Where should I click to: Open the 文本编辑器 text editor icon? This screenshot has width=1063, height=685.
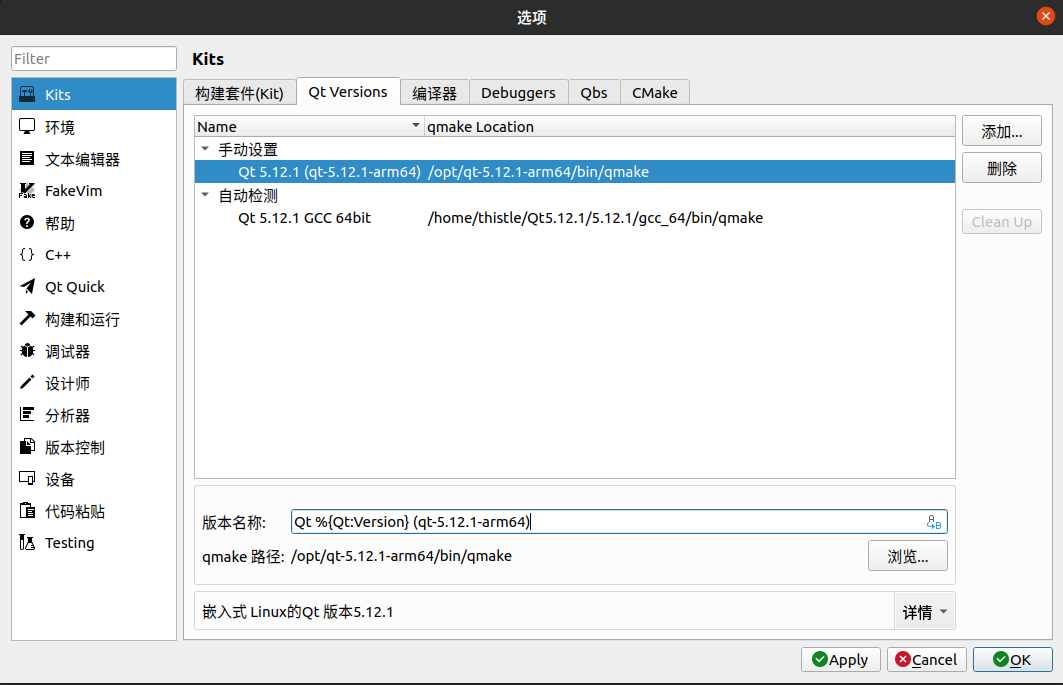tap(27, 159)
